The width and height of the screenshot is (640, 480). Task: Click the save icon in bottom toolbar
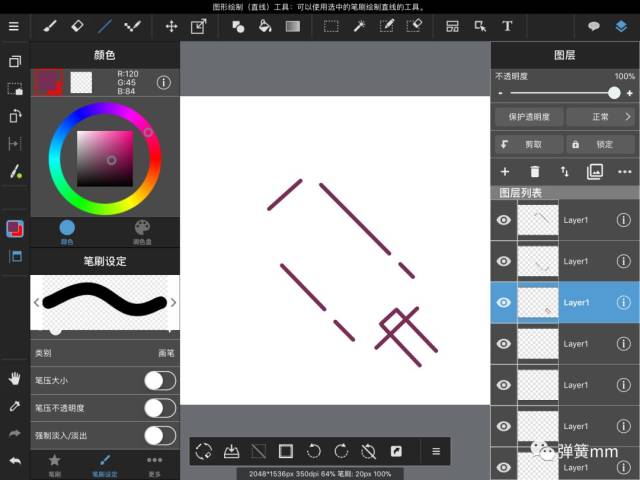click(231, 451)
